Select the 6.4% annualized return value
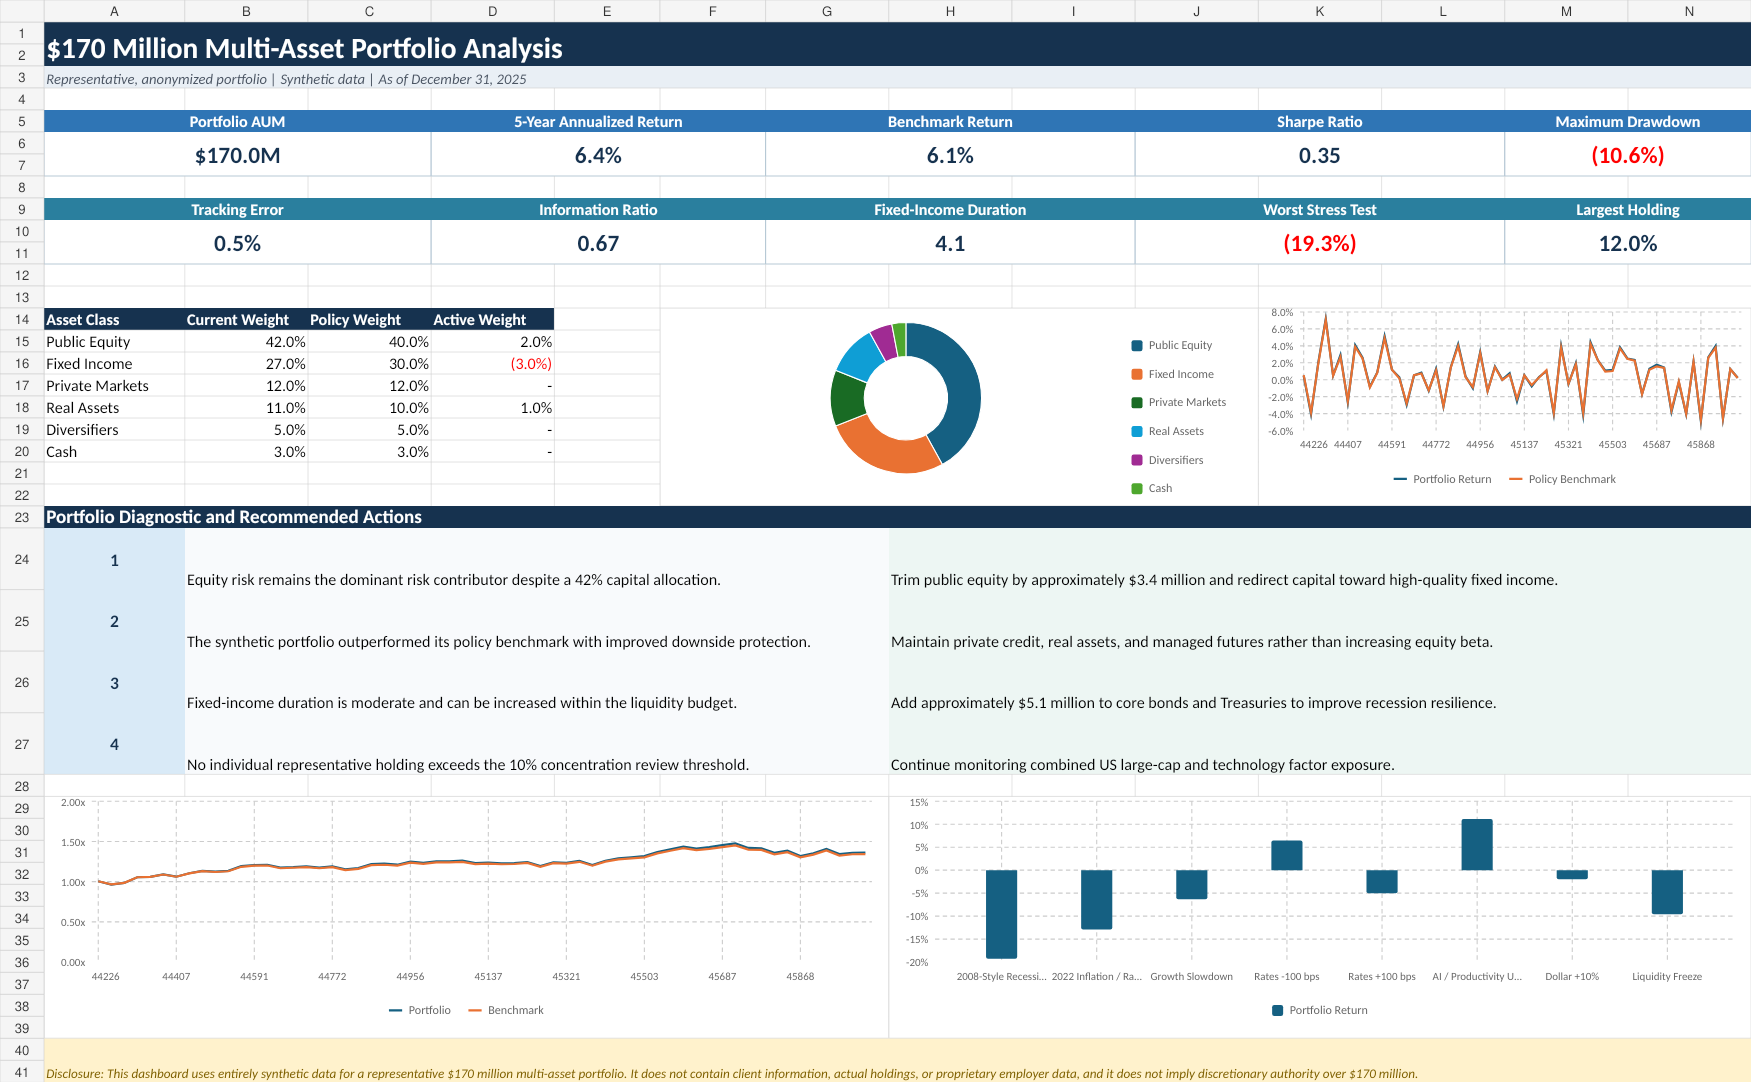This screenshot has height=1082, width=1751. point(598,155)
